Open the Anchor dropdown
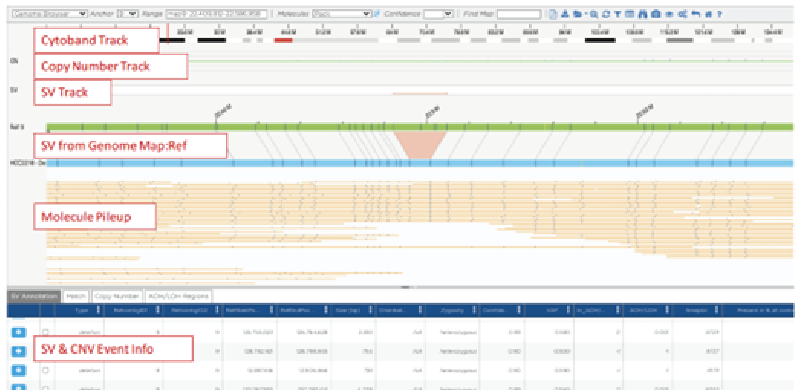 [127, 14]
